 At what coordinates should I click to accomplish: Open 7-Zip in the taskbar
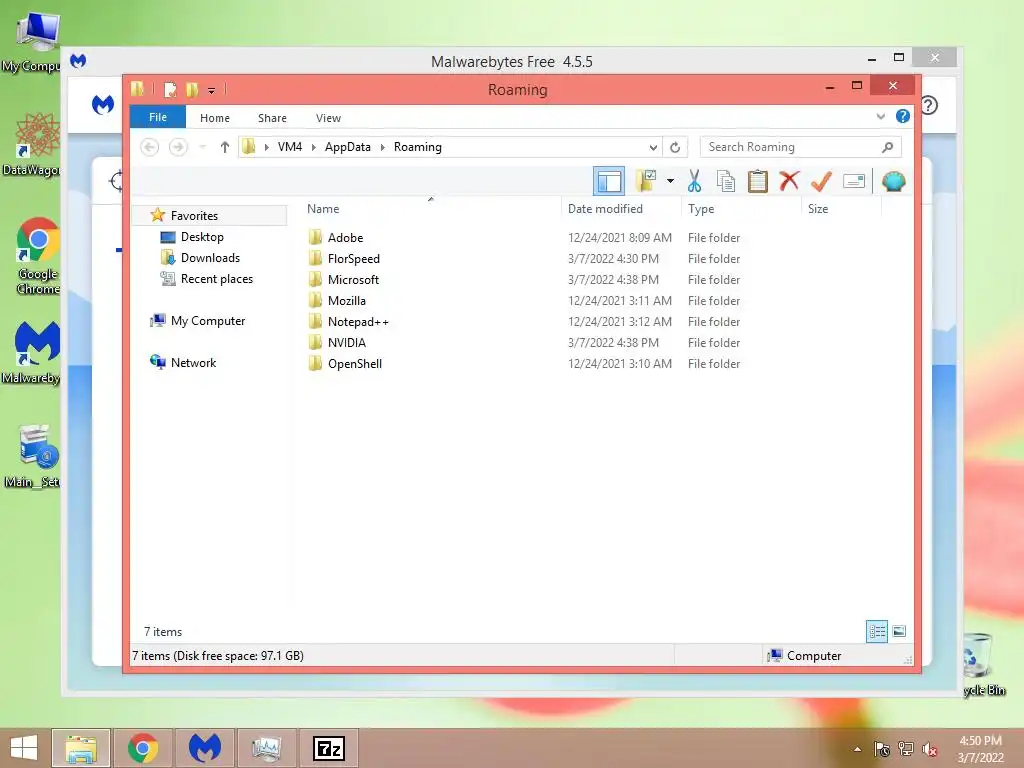[x=328, y=748]
